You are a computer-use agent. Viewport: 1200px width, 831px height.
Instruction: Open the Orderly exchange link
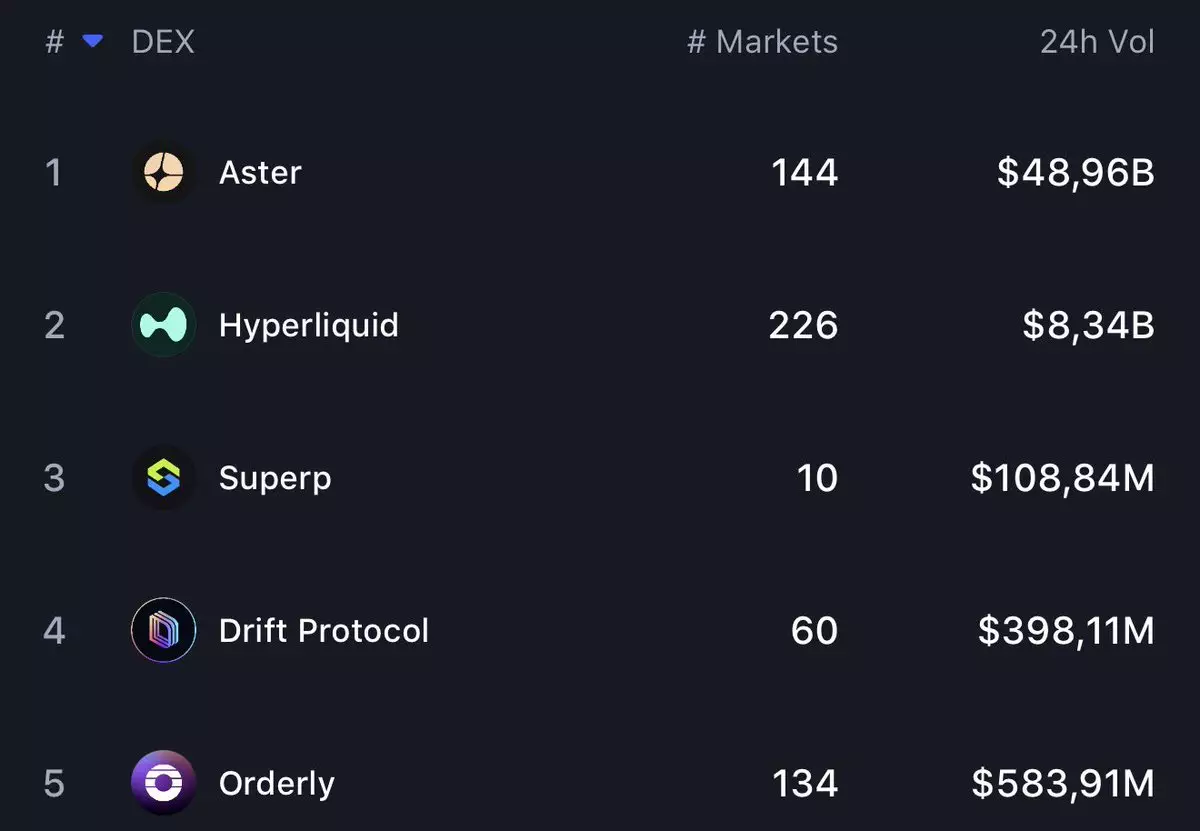click(277, 783)
